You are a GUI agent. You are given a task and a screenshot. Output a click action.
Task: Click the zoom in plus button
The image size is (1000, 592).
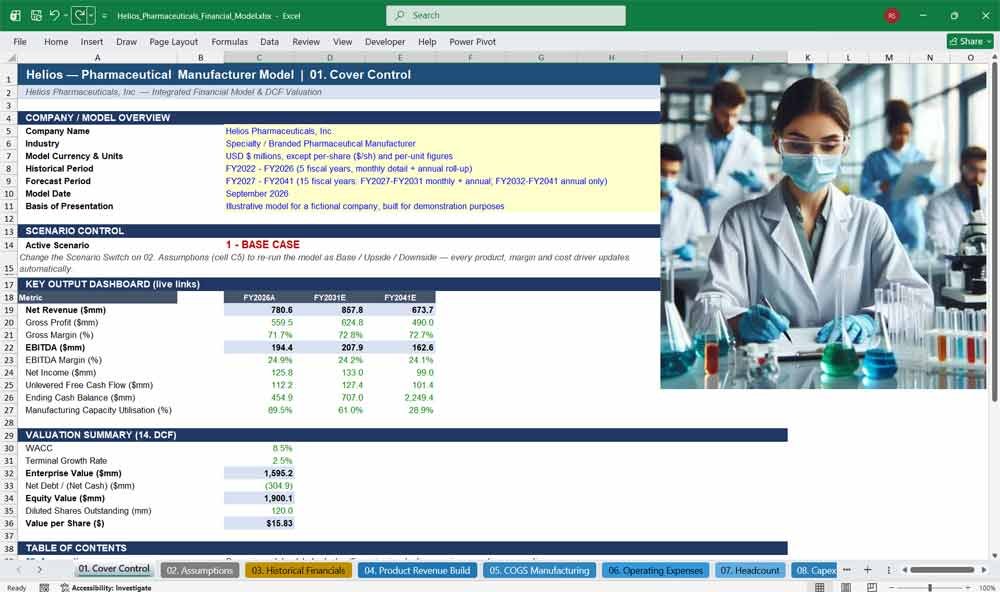(968, 587)
